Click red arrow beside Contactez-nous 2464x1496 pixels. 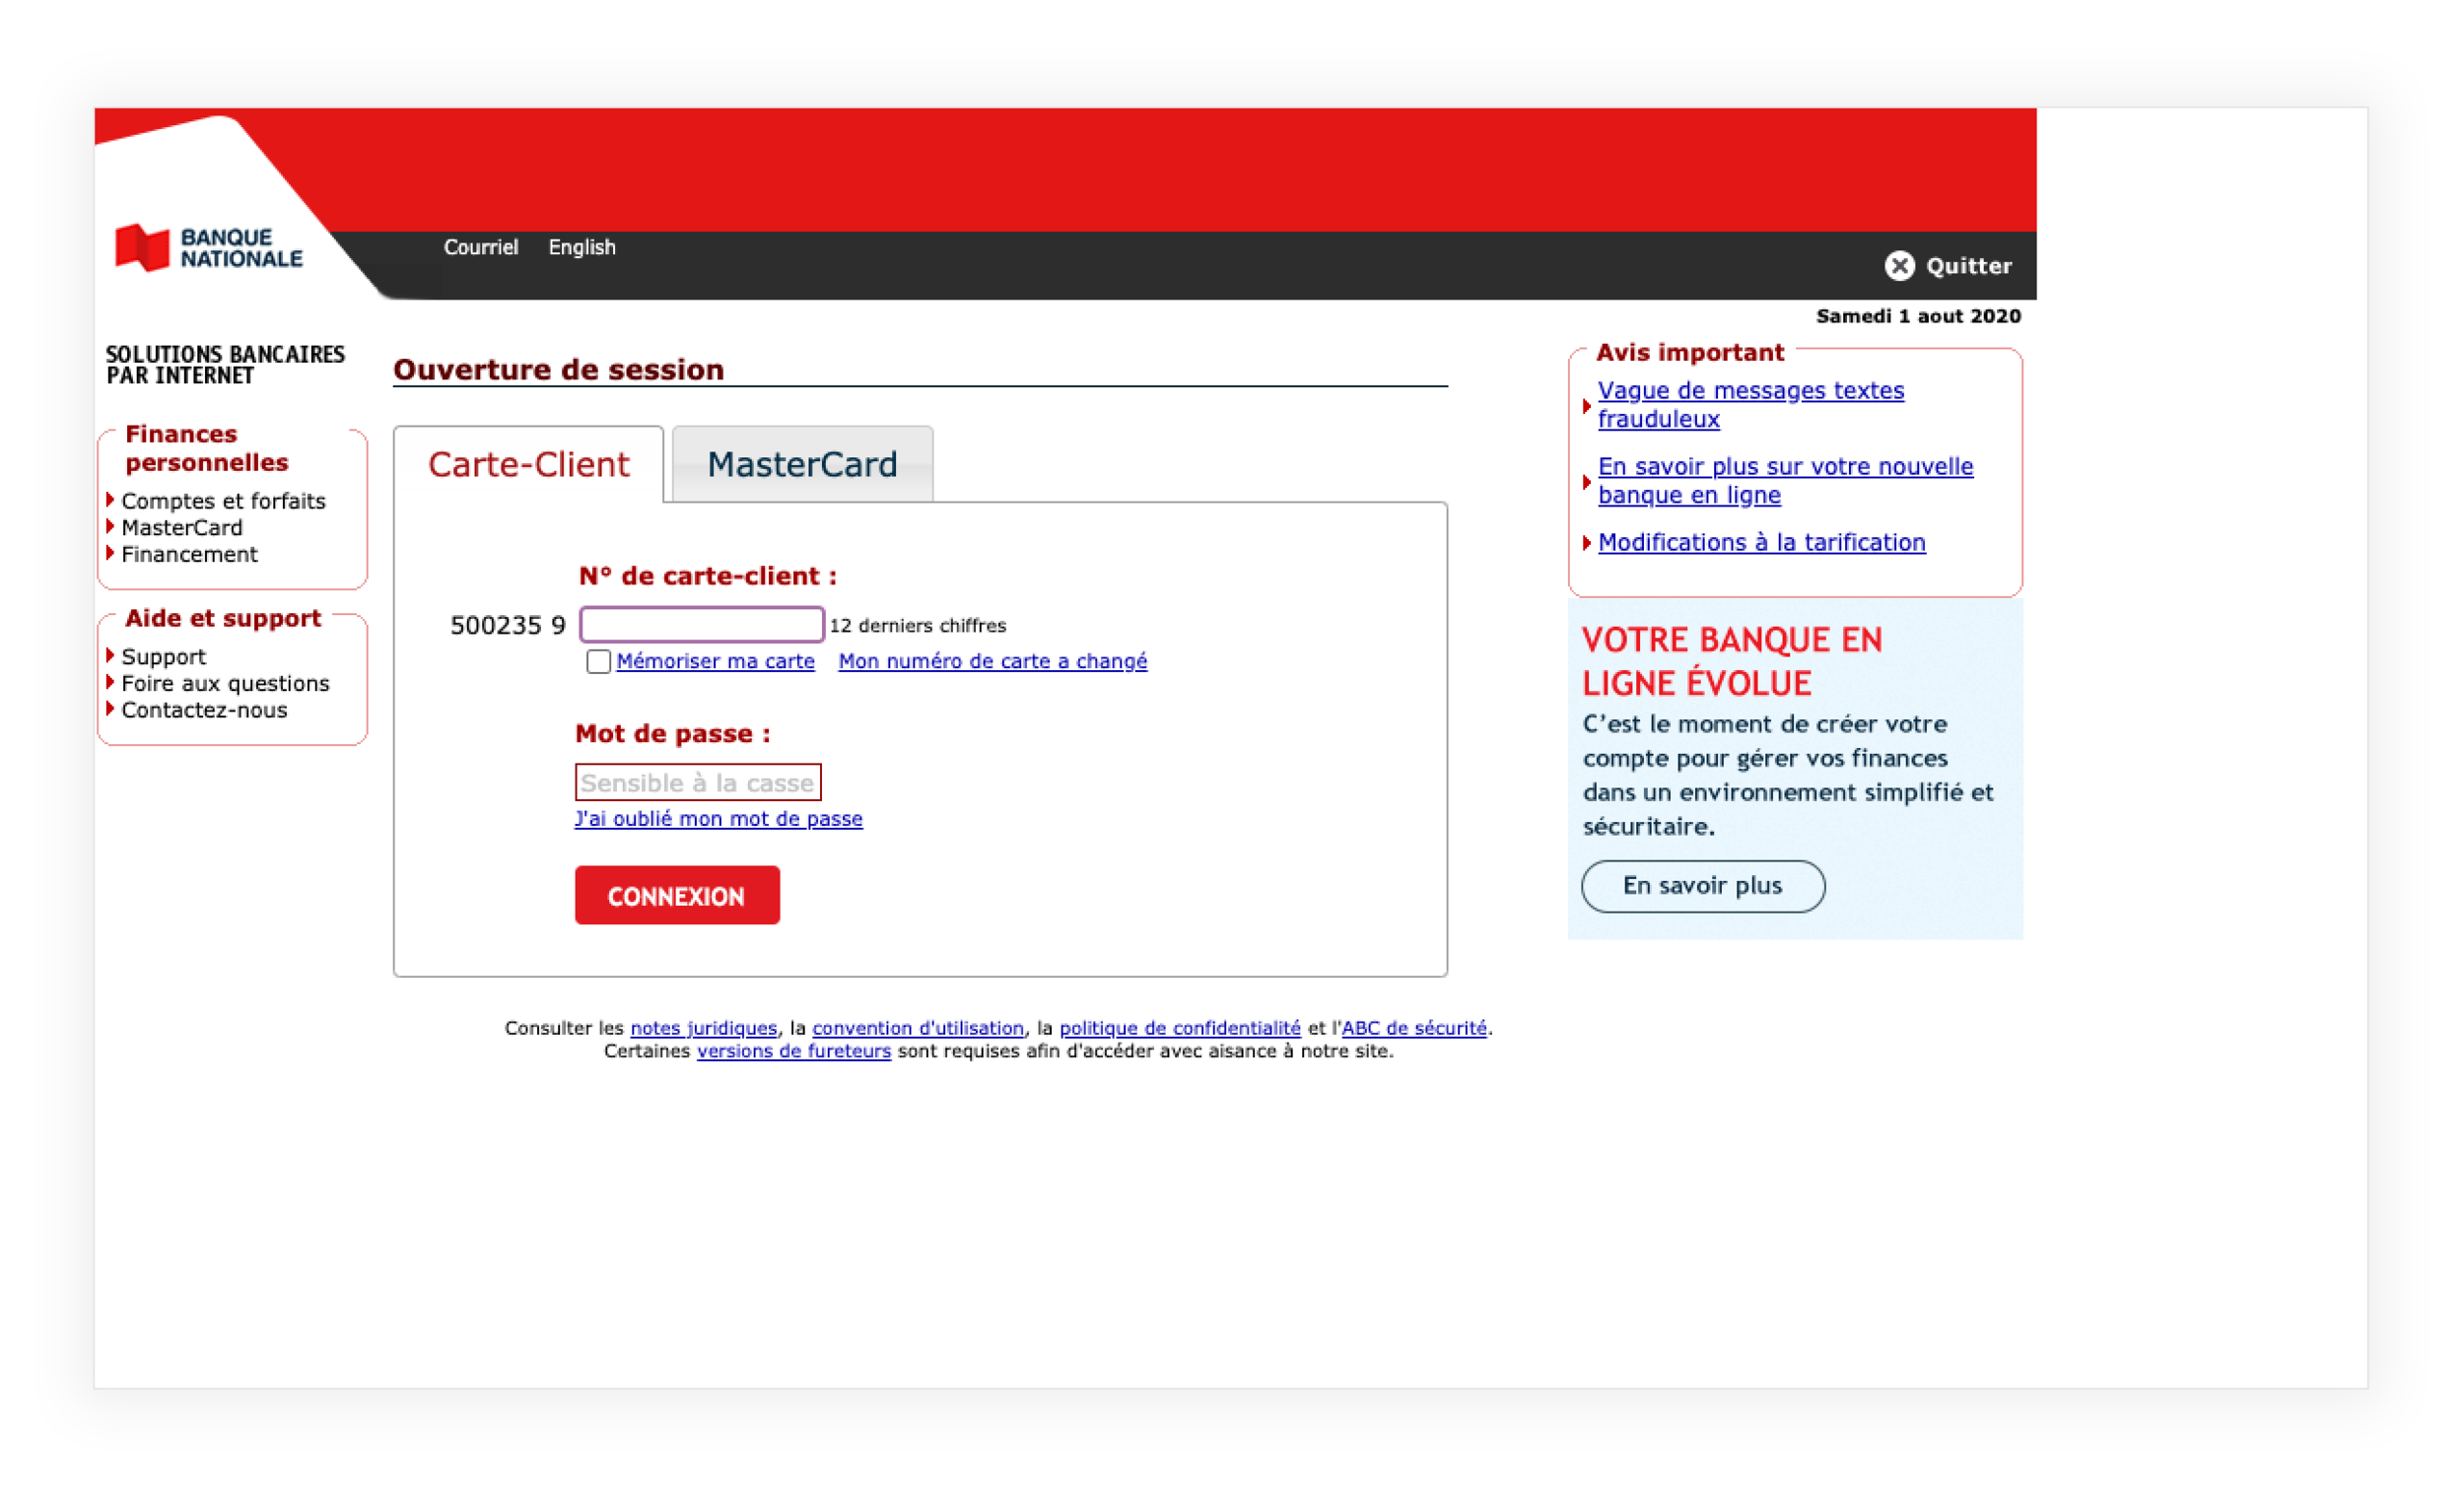[110, 709]
